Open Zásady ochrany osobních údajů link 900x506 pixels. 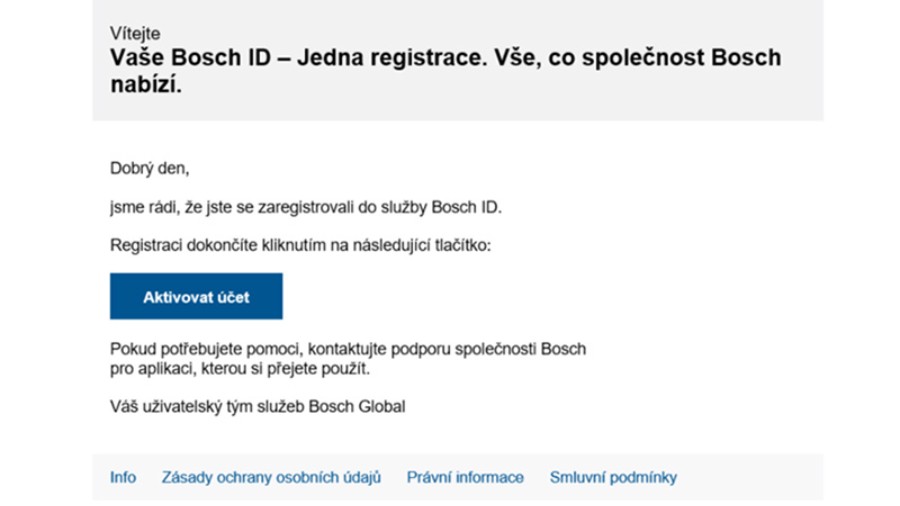271,477
